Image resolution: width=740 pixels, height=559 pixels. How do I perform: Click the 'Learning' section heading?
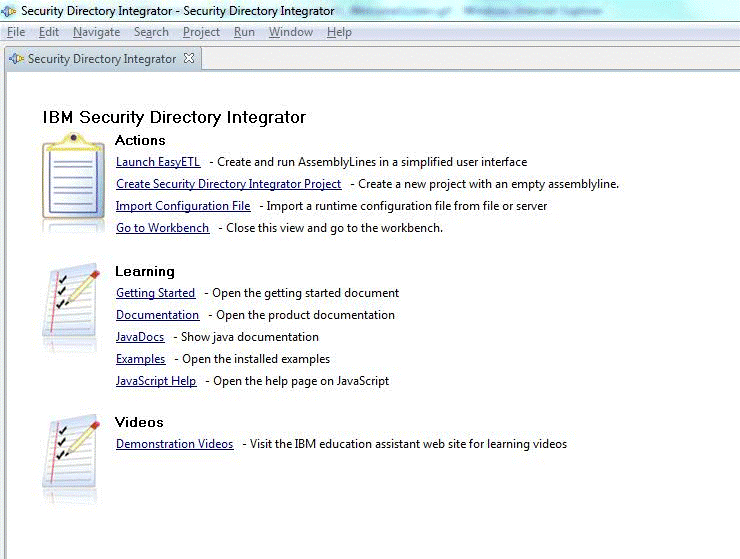point(145,271)
